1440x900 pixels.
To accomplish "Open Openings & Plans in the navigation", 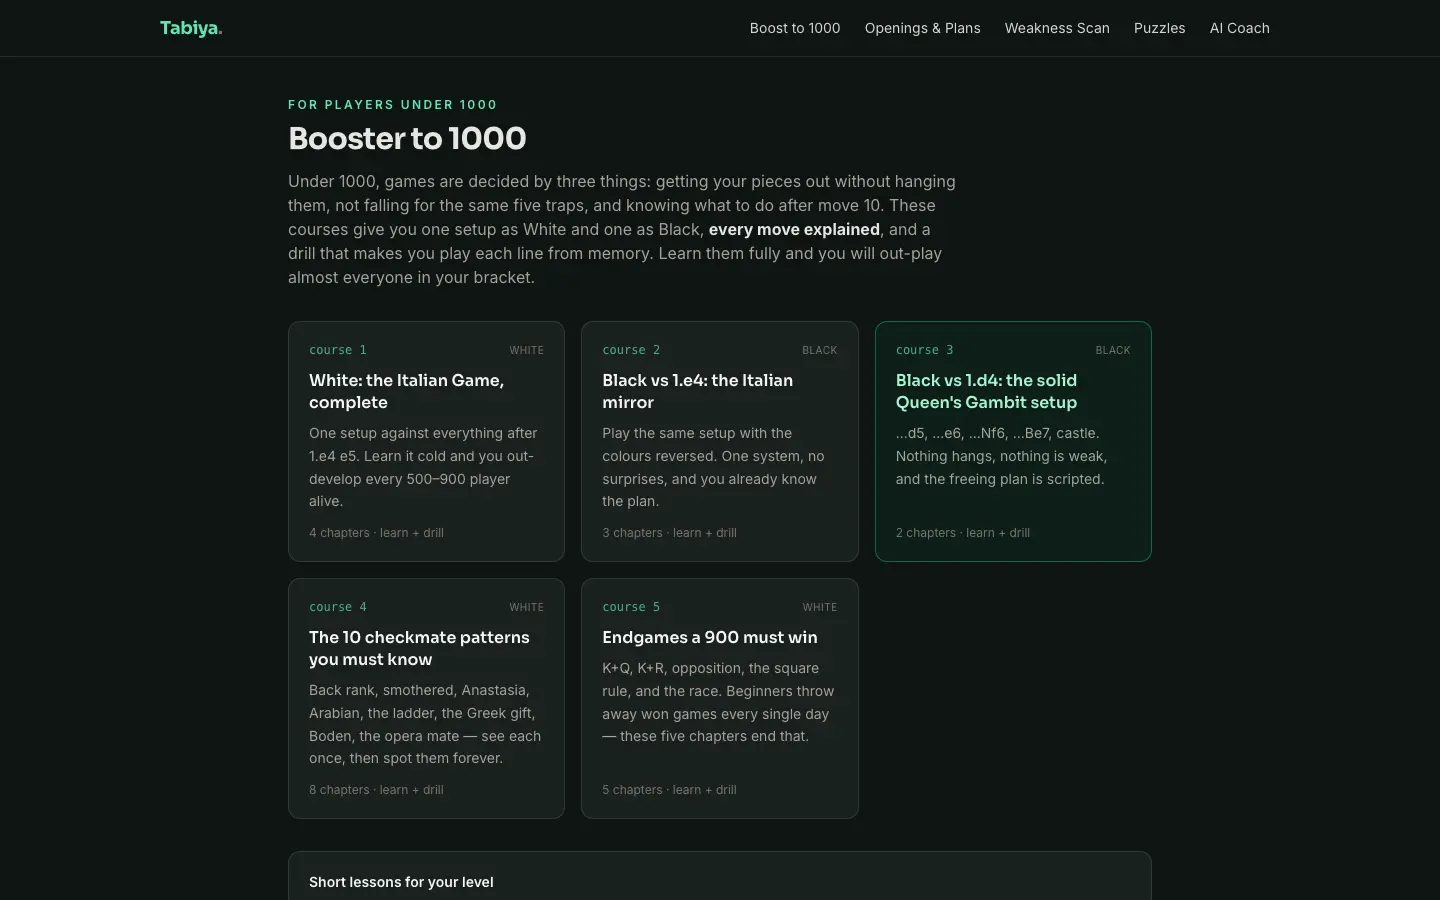I will 922,28.
